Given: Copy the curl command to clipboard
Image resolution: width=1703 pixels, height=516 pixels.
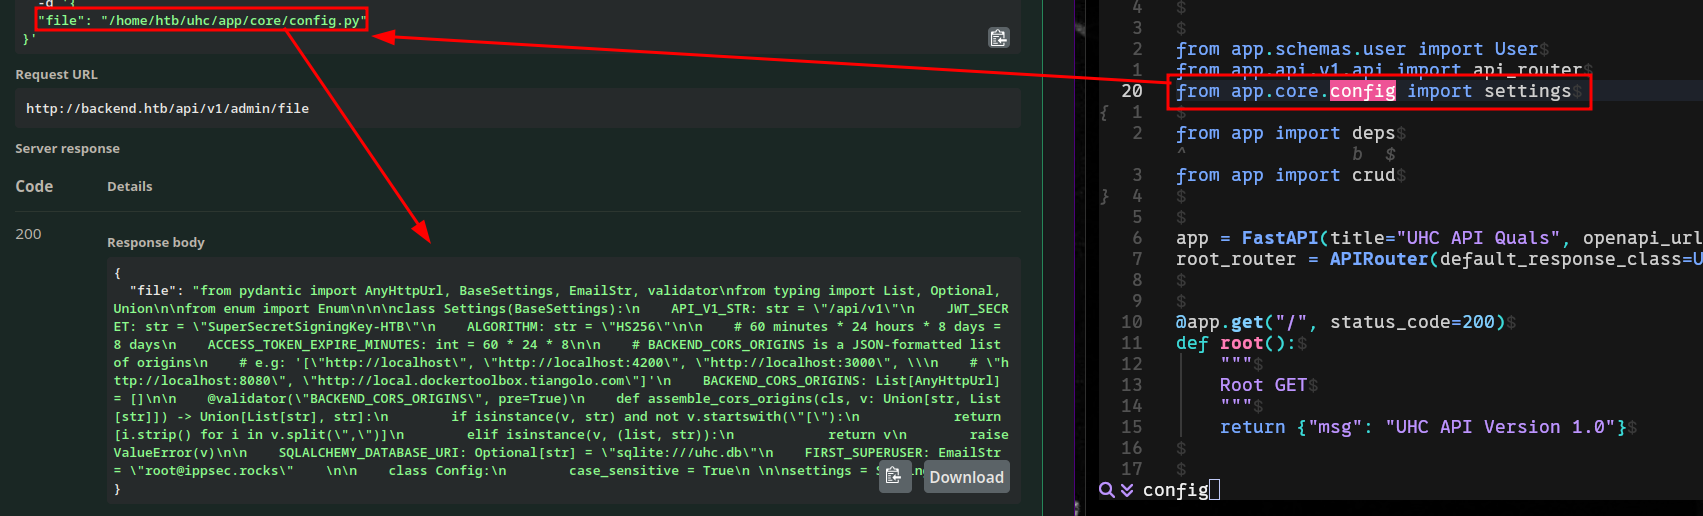Looking at the screenshot, I should [998, 38].
